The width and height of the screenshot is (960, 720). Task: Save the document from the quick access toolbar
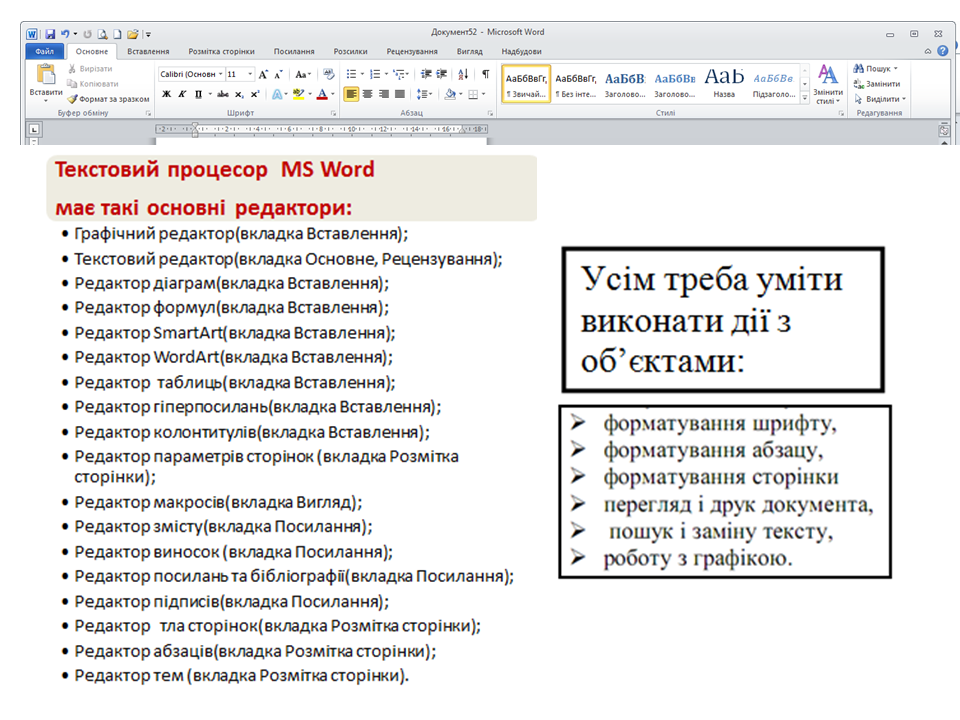(x=50, y=34)
